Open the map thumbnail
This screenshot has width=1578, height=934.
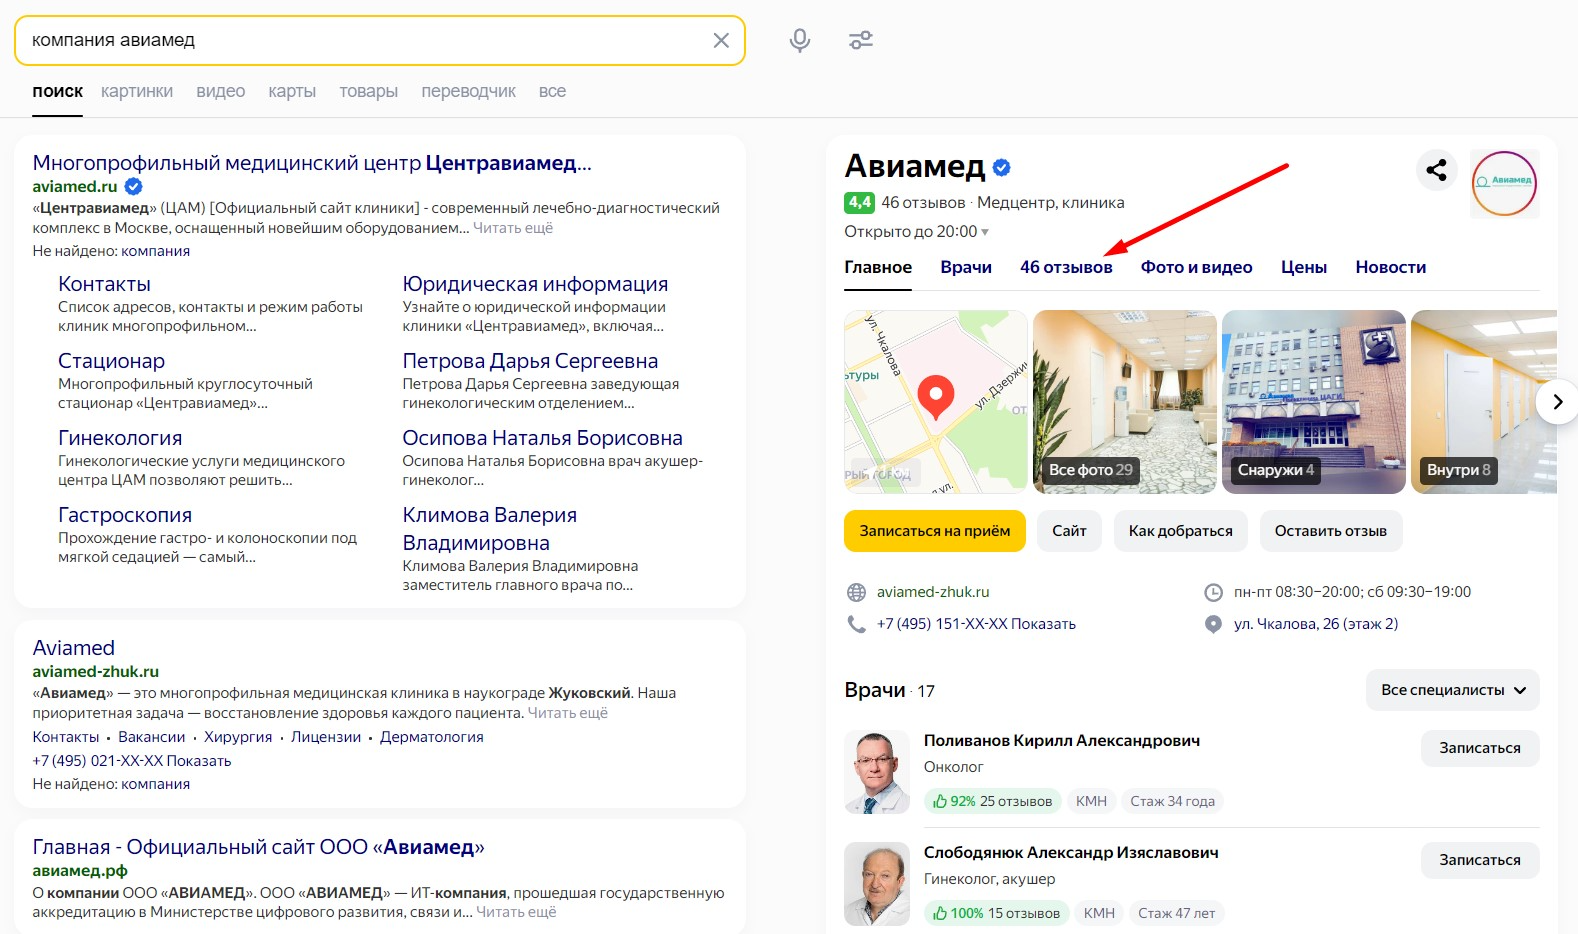936,402
